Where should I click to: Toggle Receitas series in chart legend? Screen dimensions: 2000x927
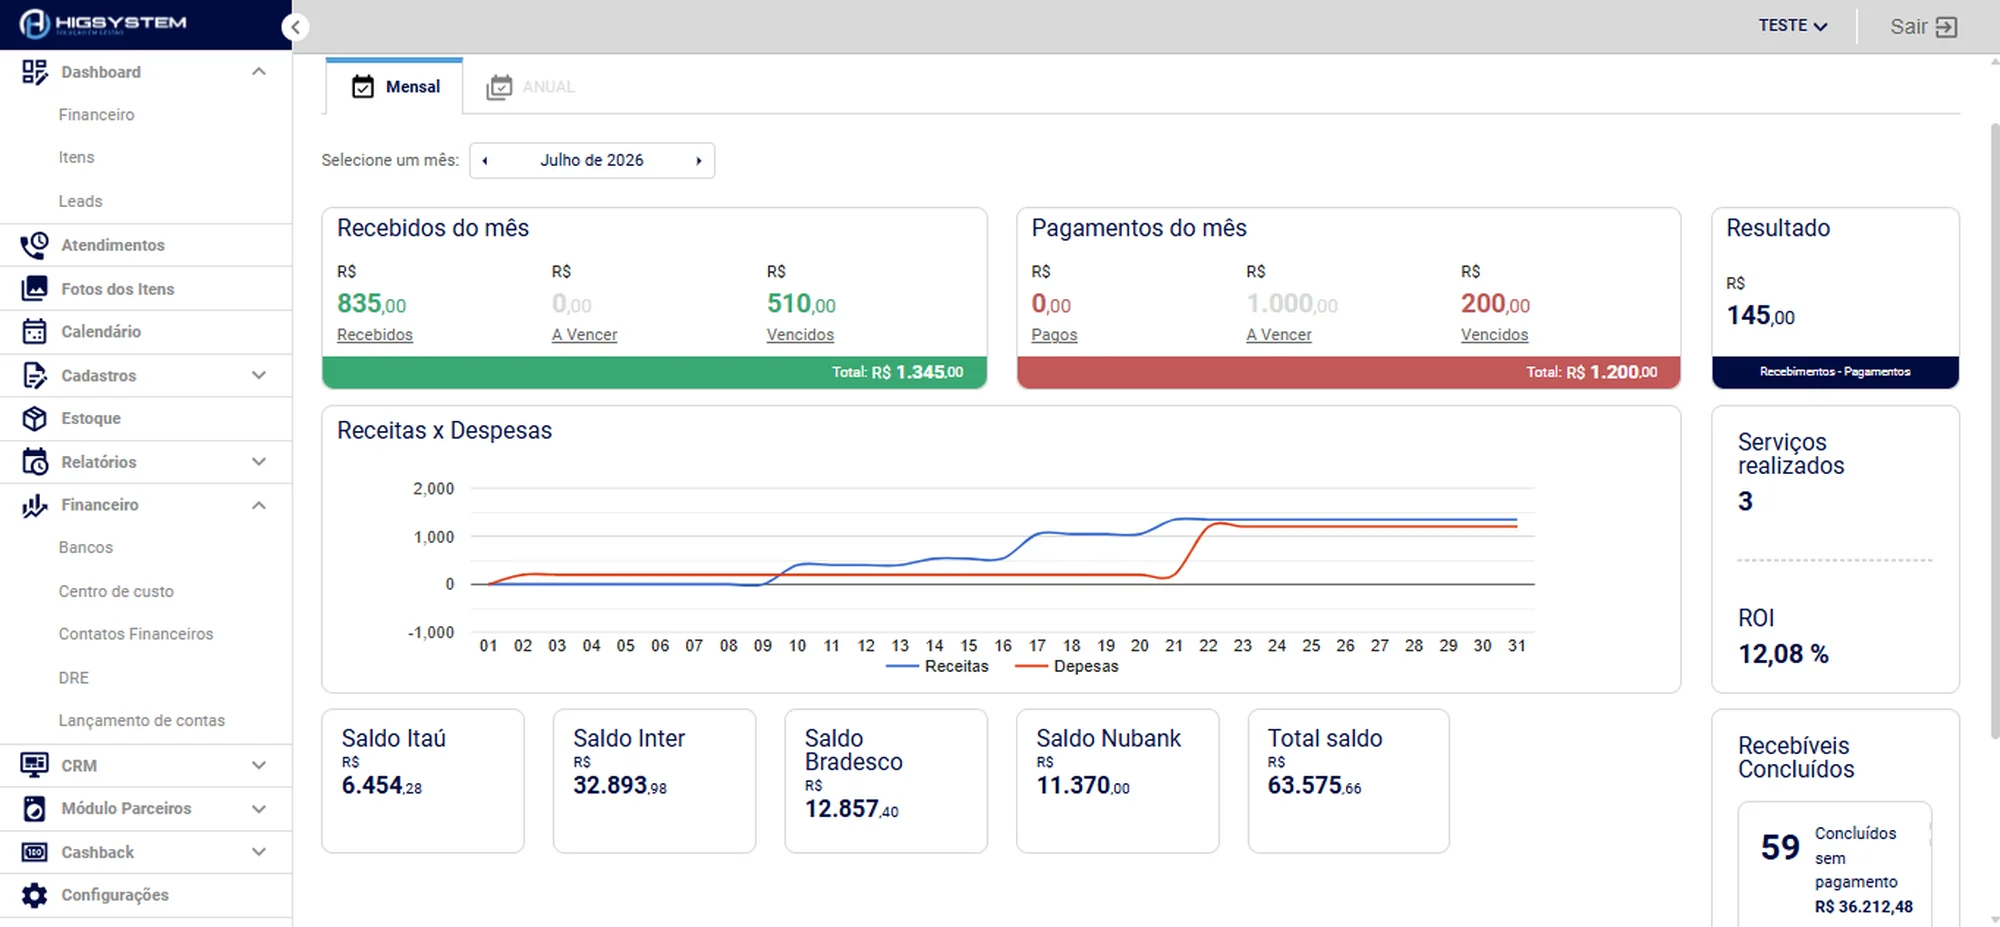pyautogui.click(x=937, y=667)
